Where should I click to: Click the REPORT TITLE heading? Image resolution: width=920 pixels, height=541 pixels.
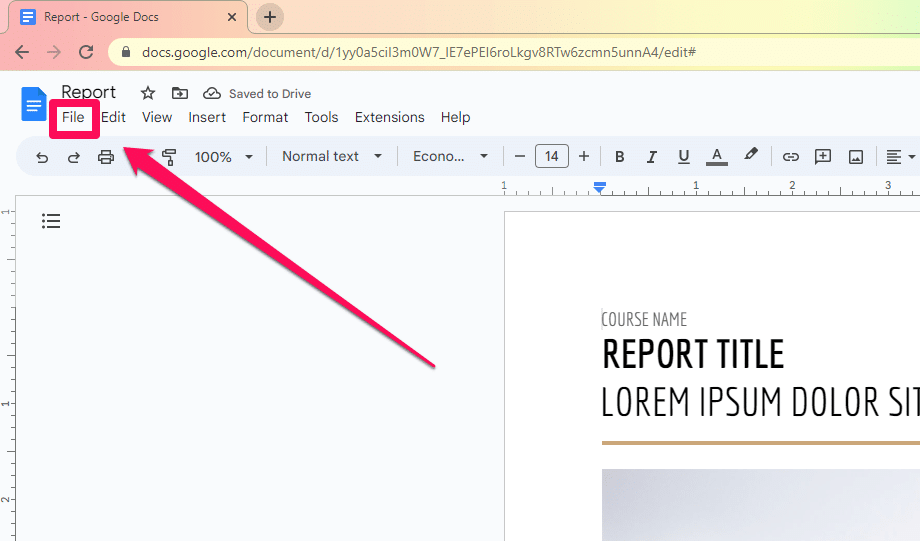click(x=693, y=354)
